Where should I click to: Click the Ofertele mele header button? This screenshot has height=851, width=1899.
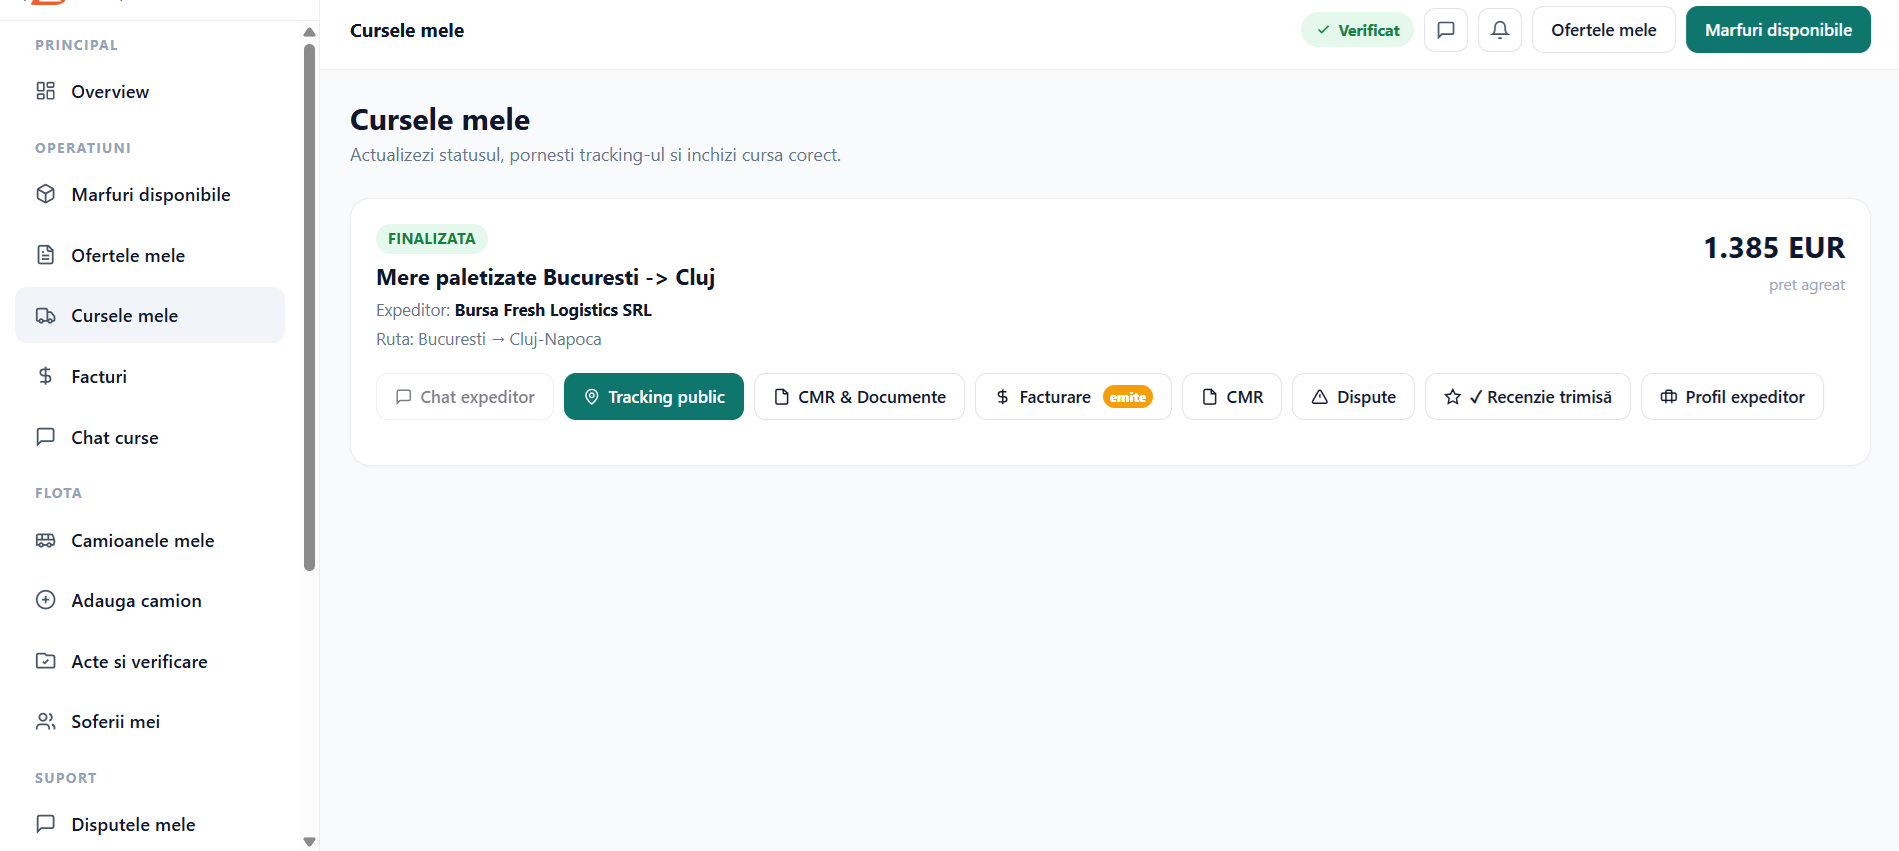pyautogui.click(x=1603, y=30)
